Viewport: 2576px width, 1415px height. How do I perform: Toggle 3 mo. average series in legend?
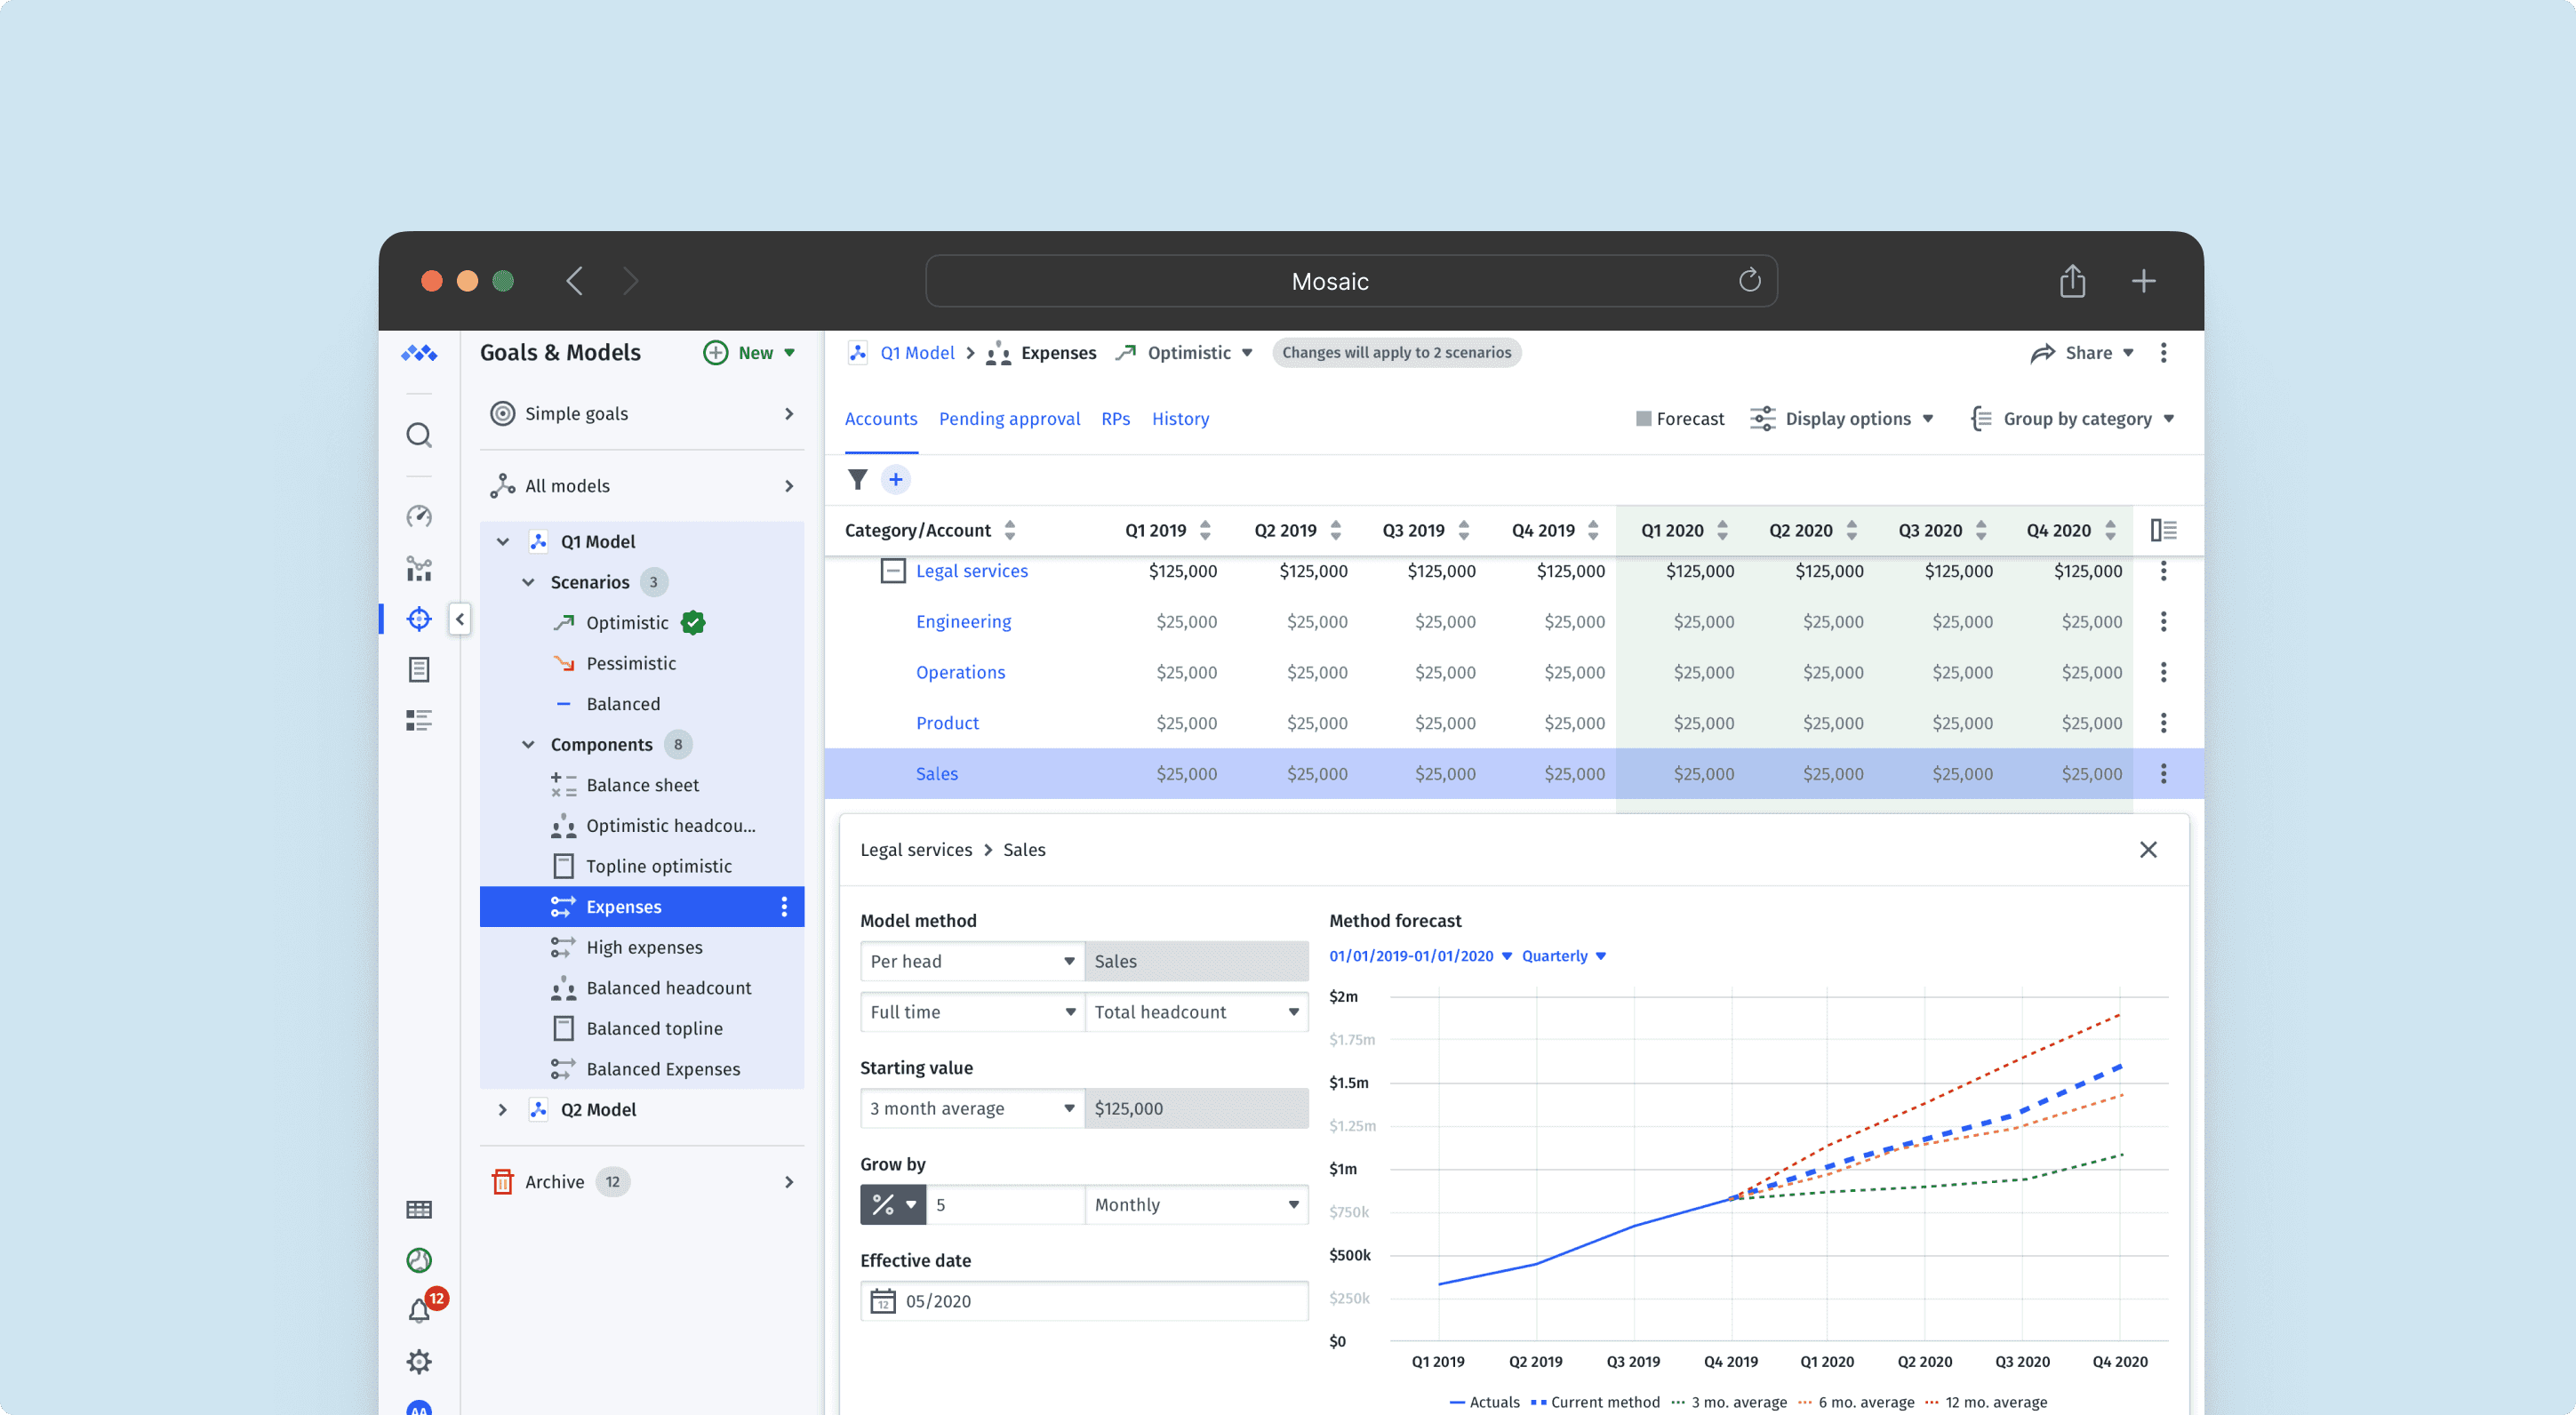1729,1402
